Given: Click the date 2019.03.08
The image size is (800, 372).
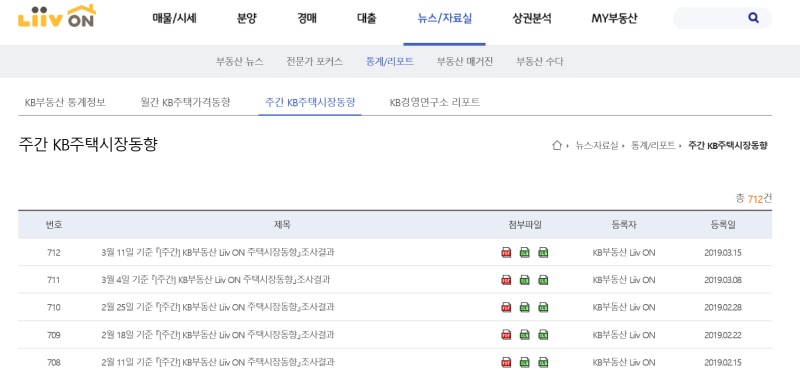Looking at the screenshot, I should [x=723, y=280].
